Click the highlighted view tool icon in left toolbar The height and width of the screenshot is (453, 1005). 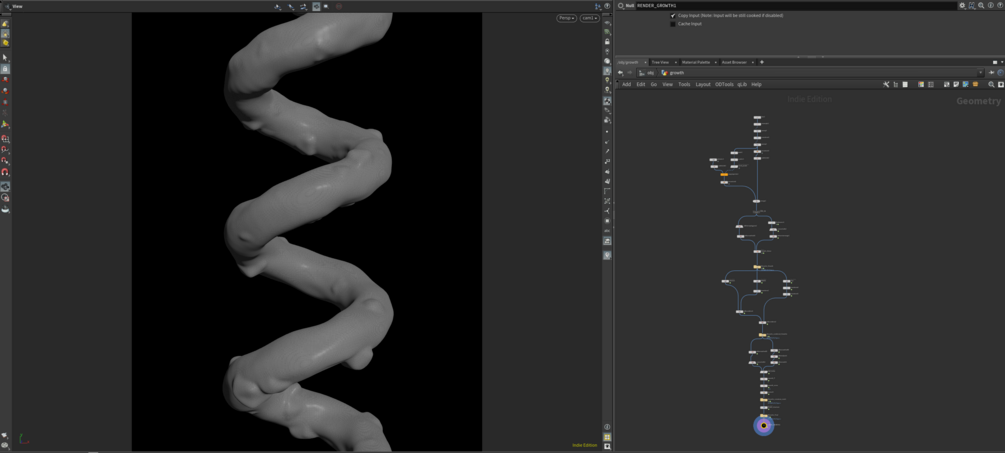[x=5, y=186]
